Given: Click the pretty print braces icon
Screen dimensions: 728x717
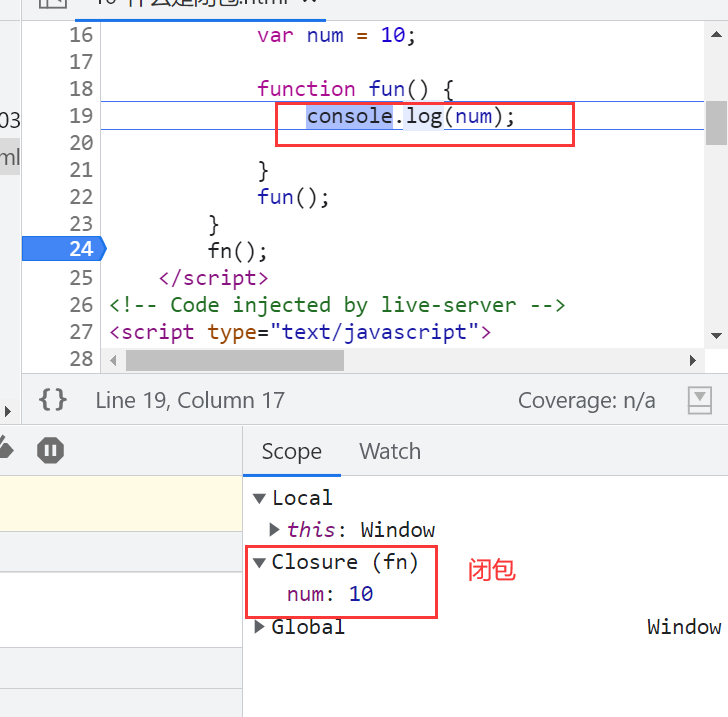Looking at the screenshot, I should [53, 401].
